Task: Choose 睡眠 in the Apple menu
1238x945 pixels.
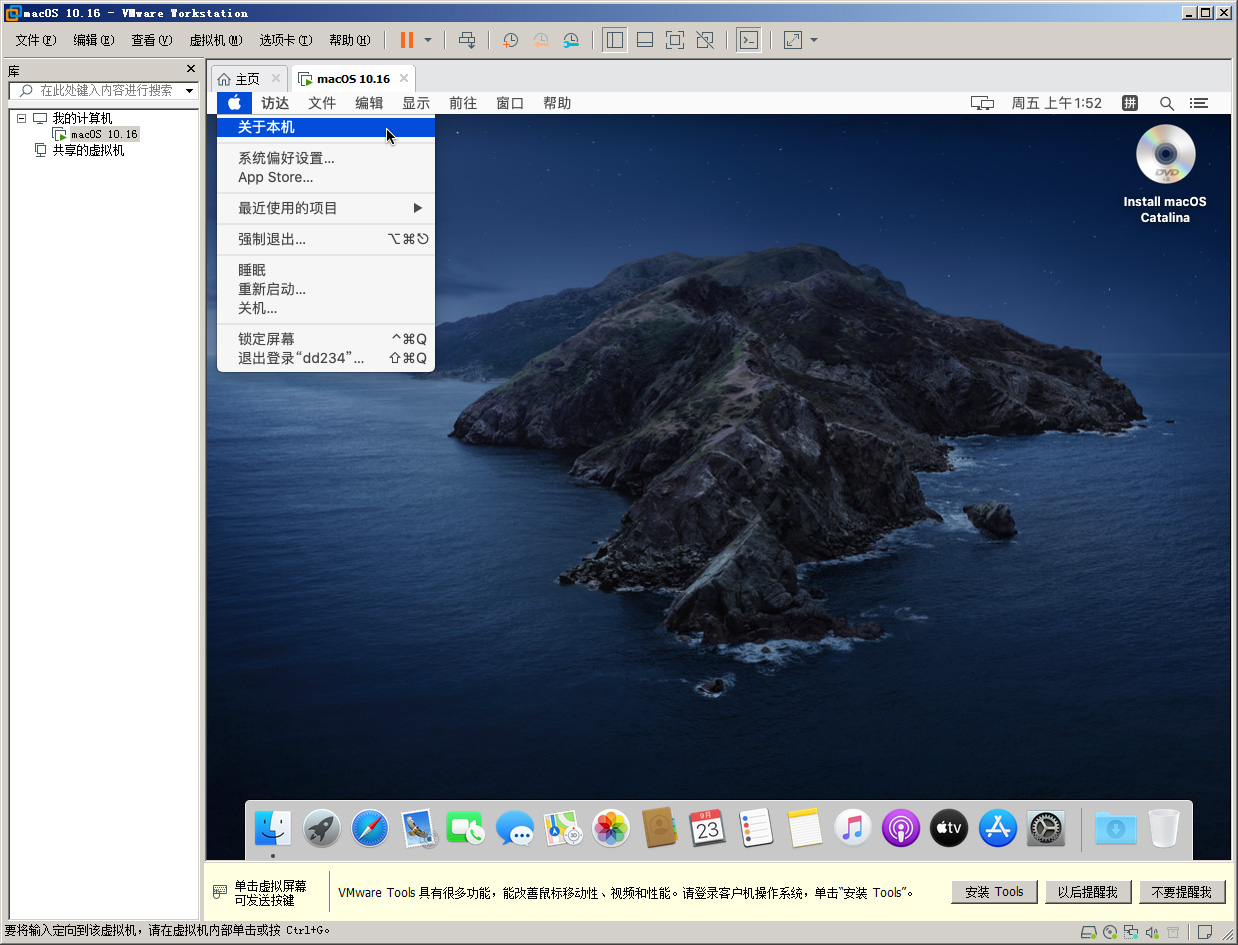Action: point(326,270)
